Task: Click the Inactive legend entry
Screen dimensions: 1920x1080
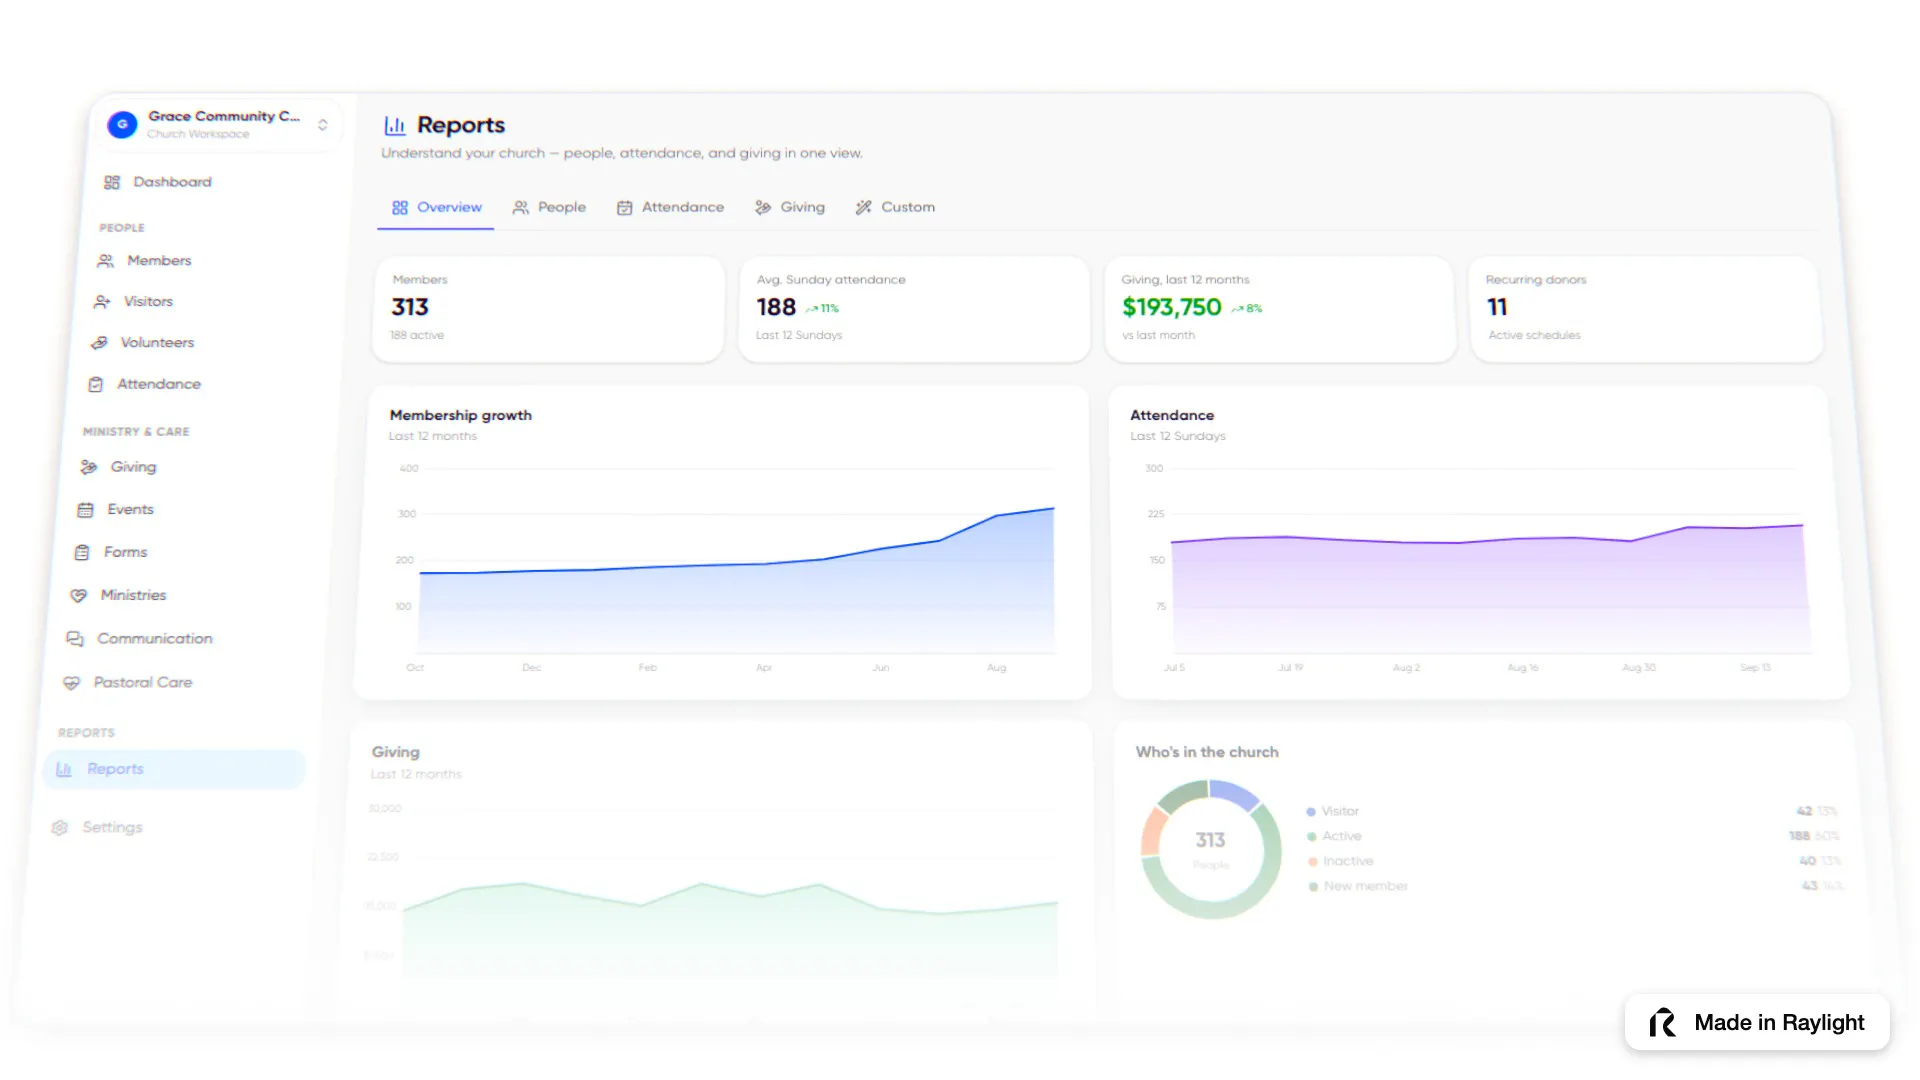Action: point(1341,861)
